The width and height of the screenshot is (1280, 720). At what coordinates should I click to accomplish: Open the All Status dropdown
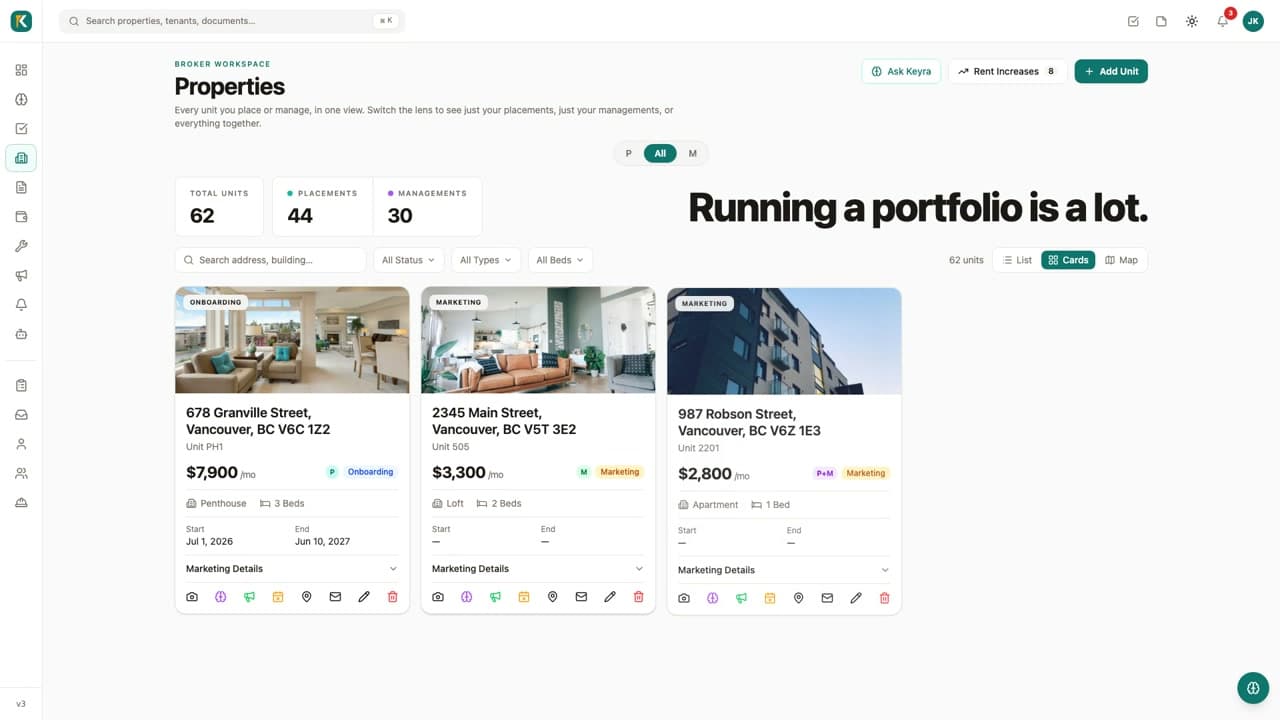(408, 260)
